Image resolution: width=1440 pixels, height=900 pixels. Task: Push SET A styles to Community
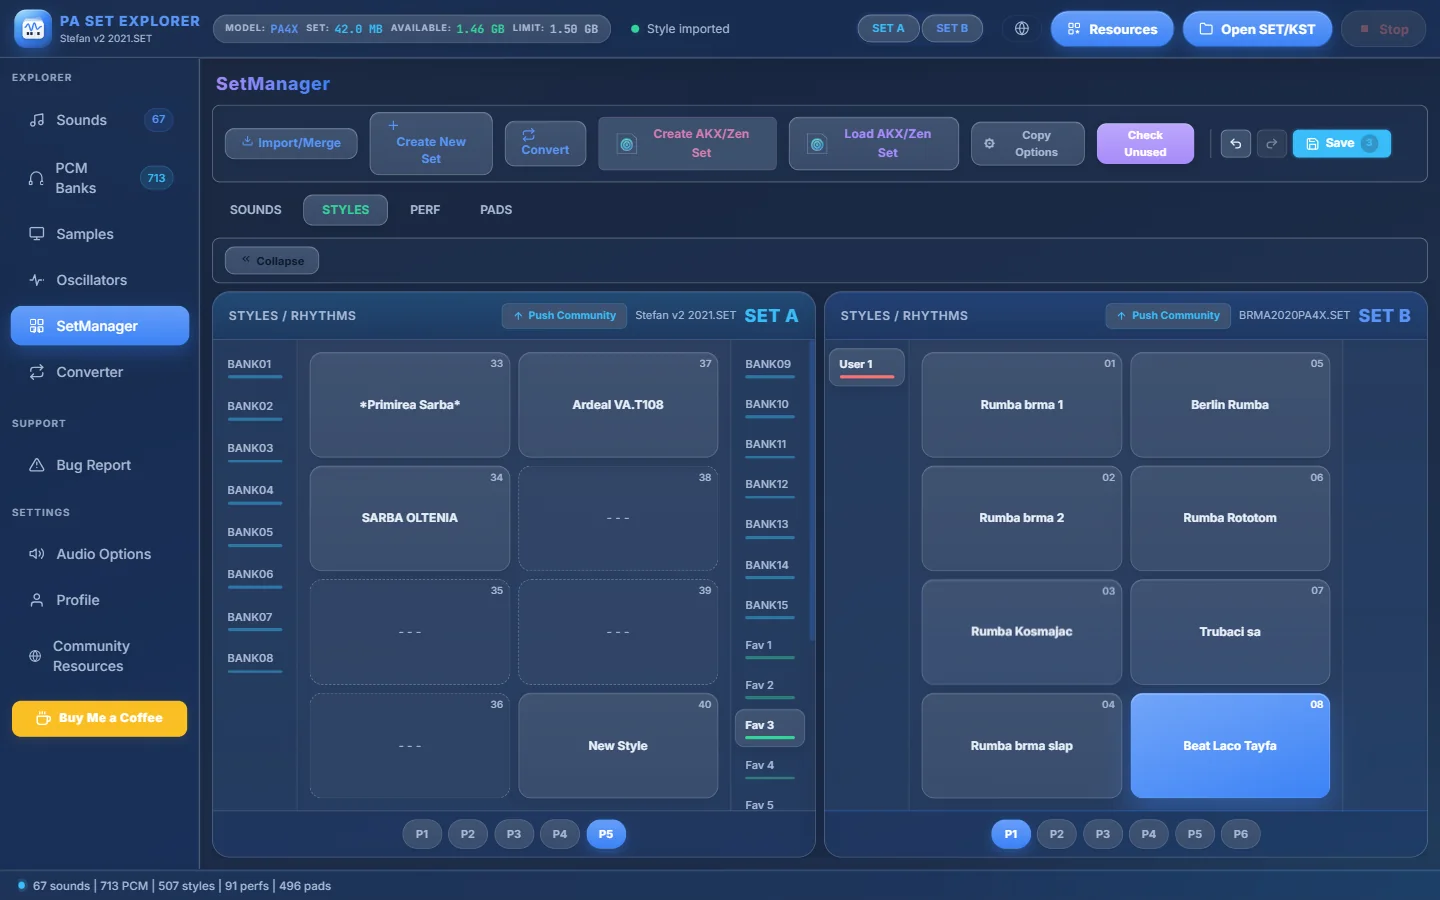[564, 316]
